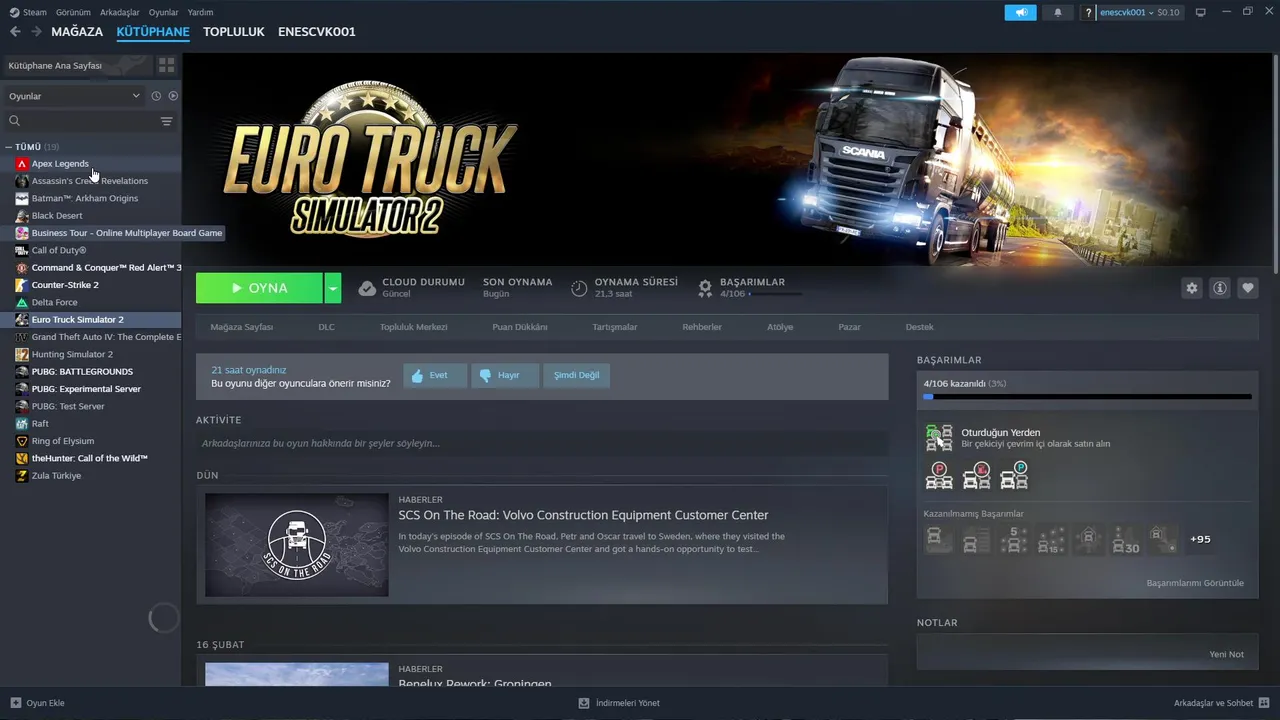Viewport: 1280px width, 720px height.
Task: Click the achievements 4/106 progress bar
Action: coord(1087,397)
